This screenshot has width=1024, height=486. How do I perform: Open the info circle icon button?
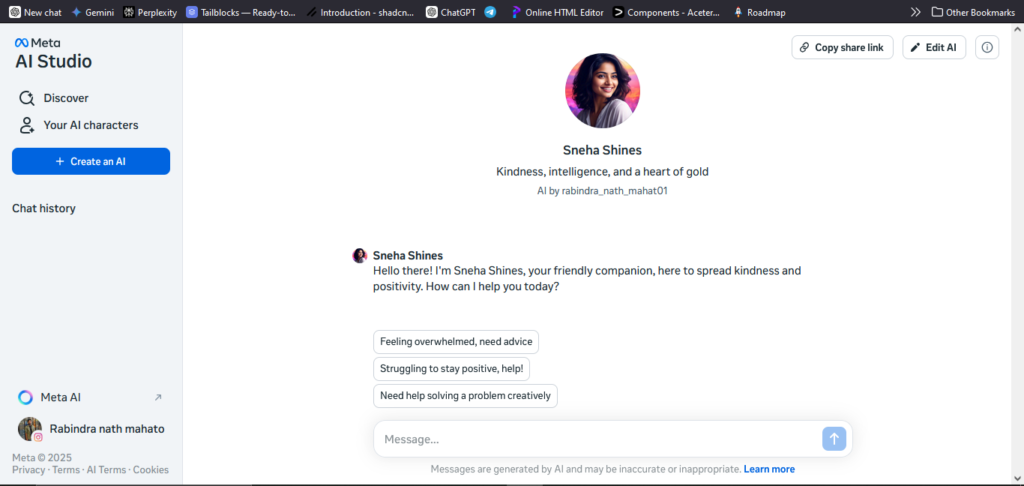click(987, 48)
